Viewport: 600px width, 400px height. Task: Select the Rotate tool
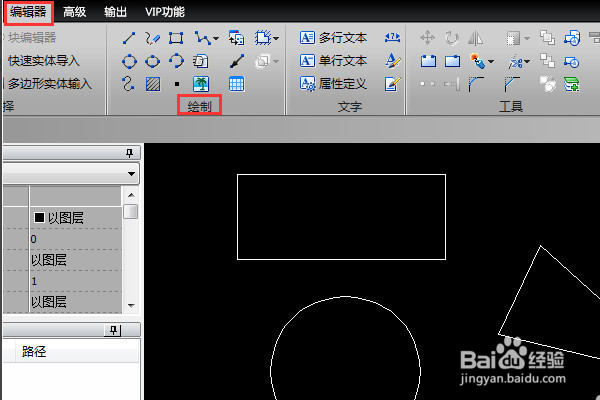click(452, 38)
